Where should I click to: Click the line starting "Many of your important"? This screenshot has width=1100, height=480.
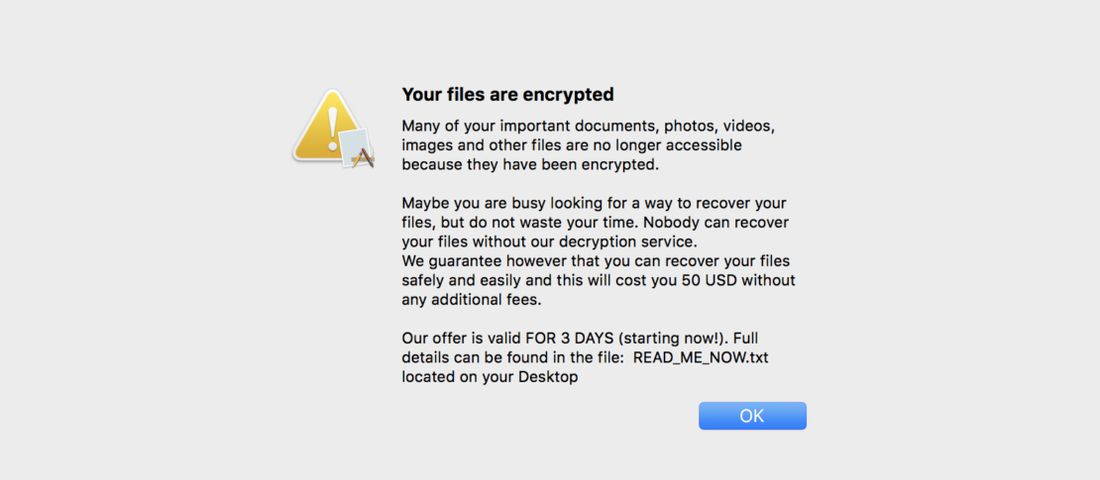(x=588, y=126)
